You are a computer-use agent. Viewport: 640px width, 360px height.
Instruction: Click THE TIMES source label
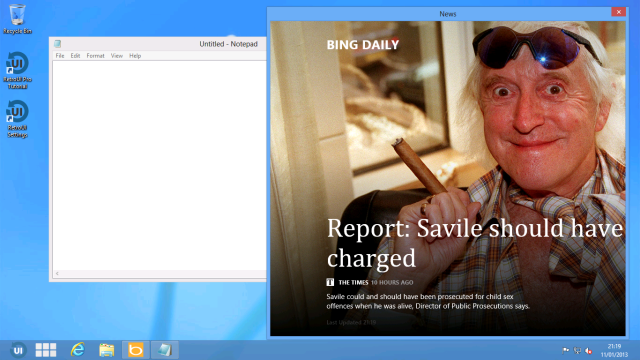[x=353, y=282]
